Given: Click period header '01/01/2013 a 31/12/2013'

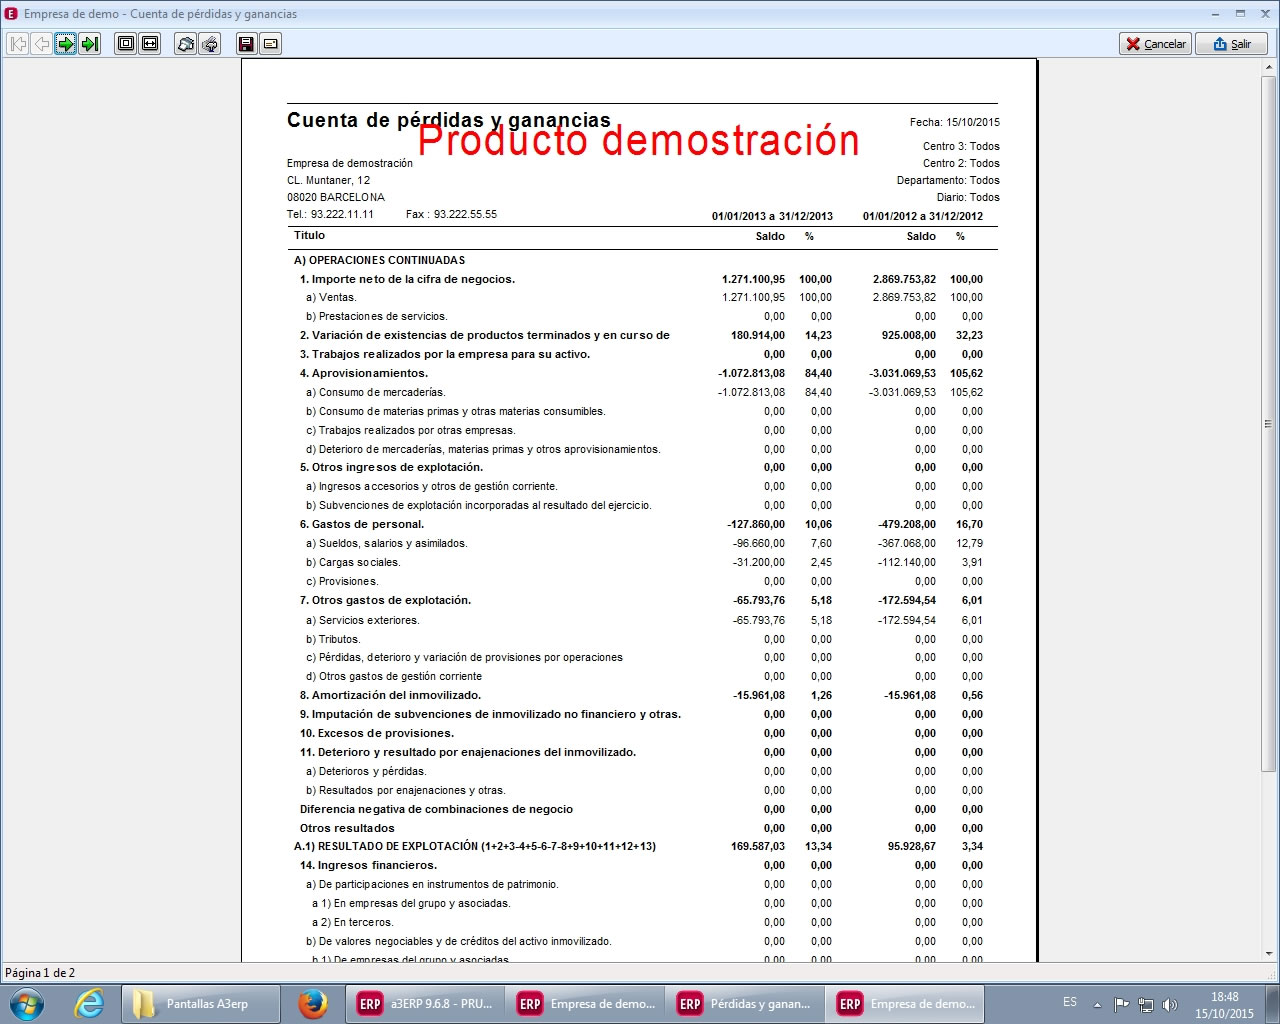Looking at the screenshot, I should pos(772,216).
